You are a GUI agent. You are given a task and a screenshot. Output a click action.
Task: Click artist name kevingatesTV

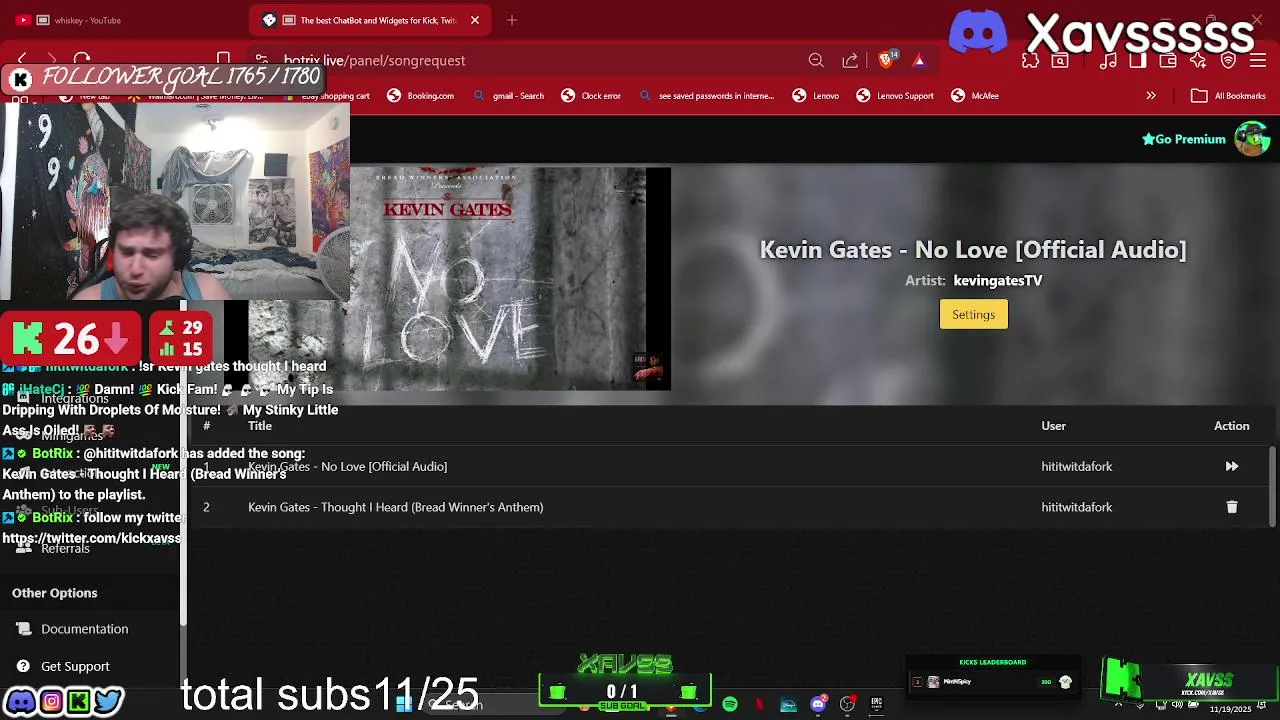[998, 281]
